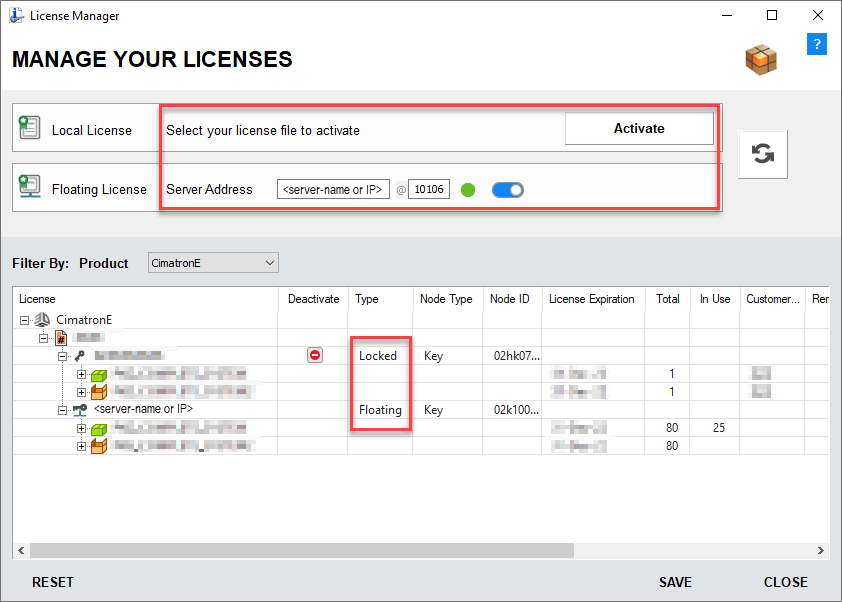Click the In Use column header
842x602 pixels.
click(x=715, y=299)
